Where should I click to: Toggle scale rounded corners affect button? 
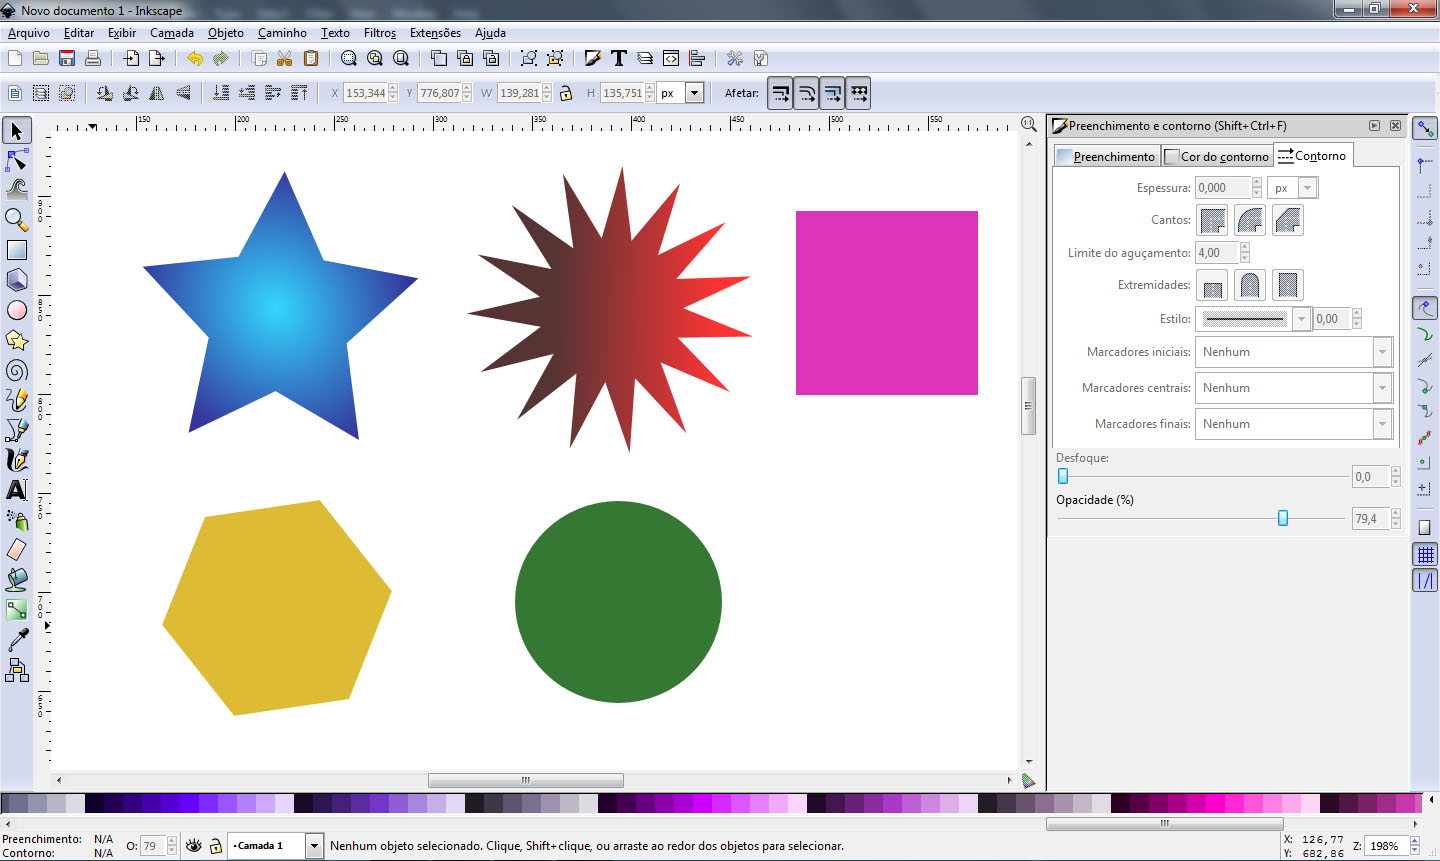(807, 93)
